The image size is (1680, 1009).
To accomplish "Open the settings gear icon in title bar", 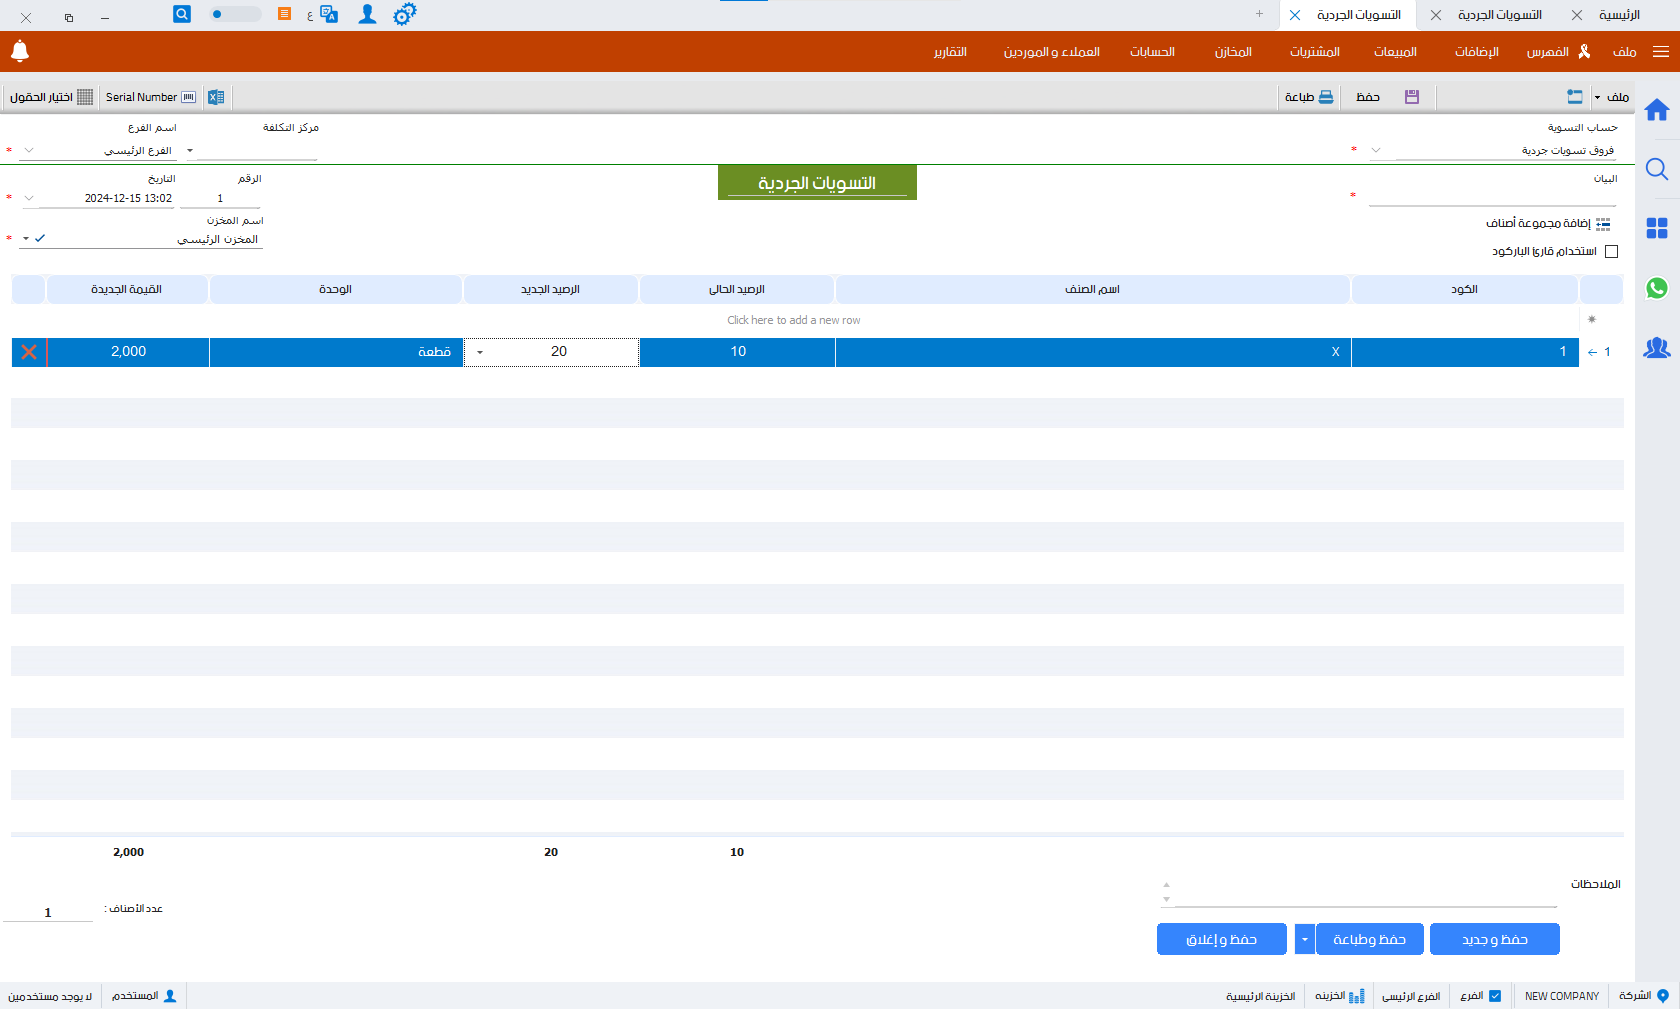I will [x=404, y=15].
